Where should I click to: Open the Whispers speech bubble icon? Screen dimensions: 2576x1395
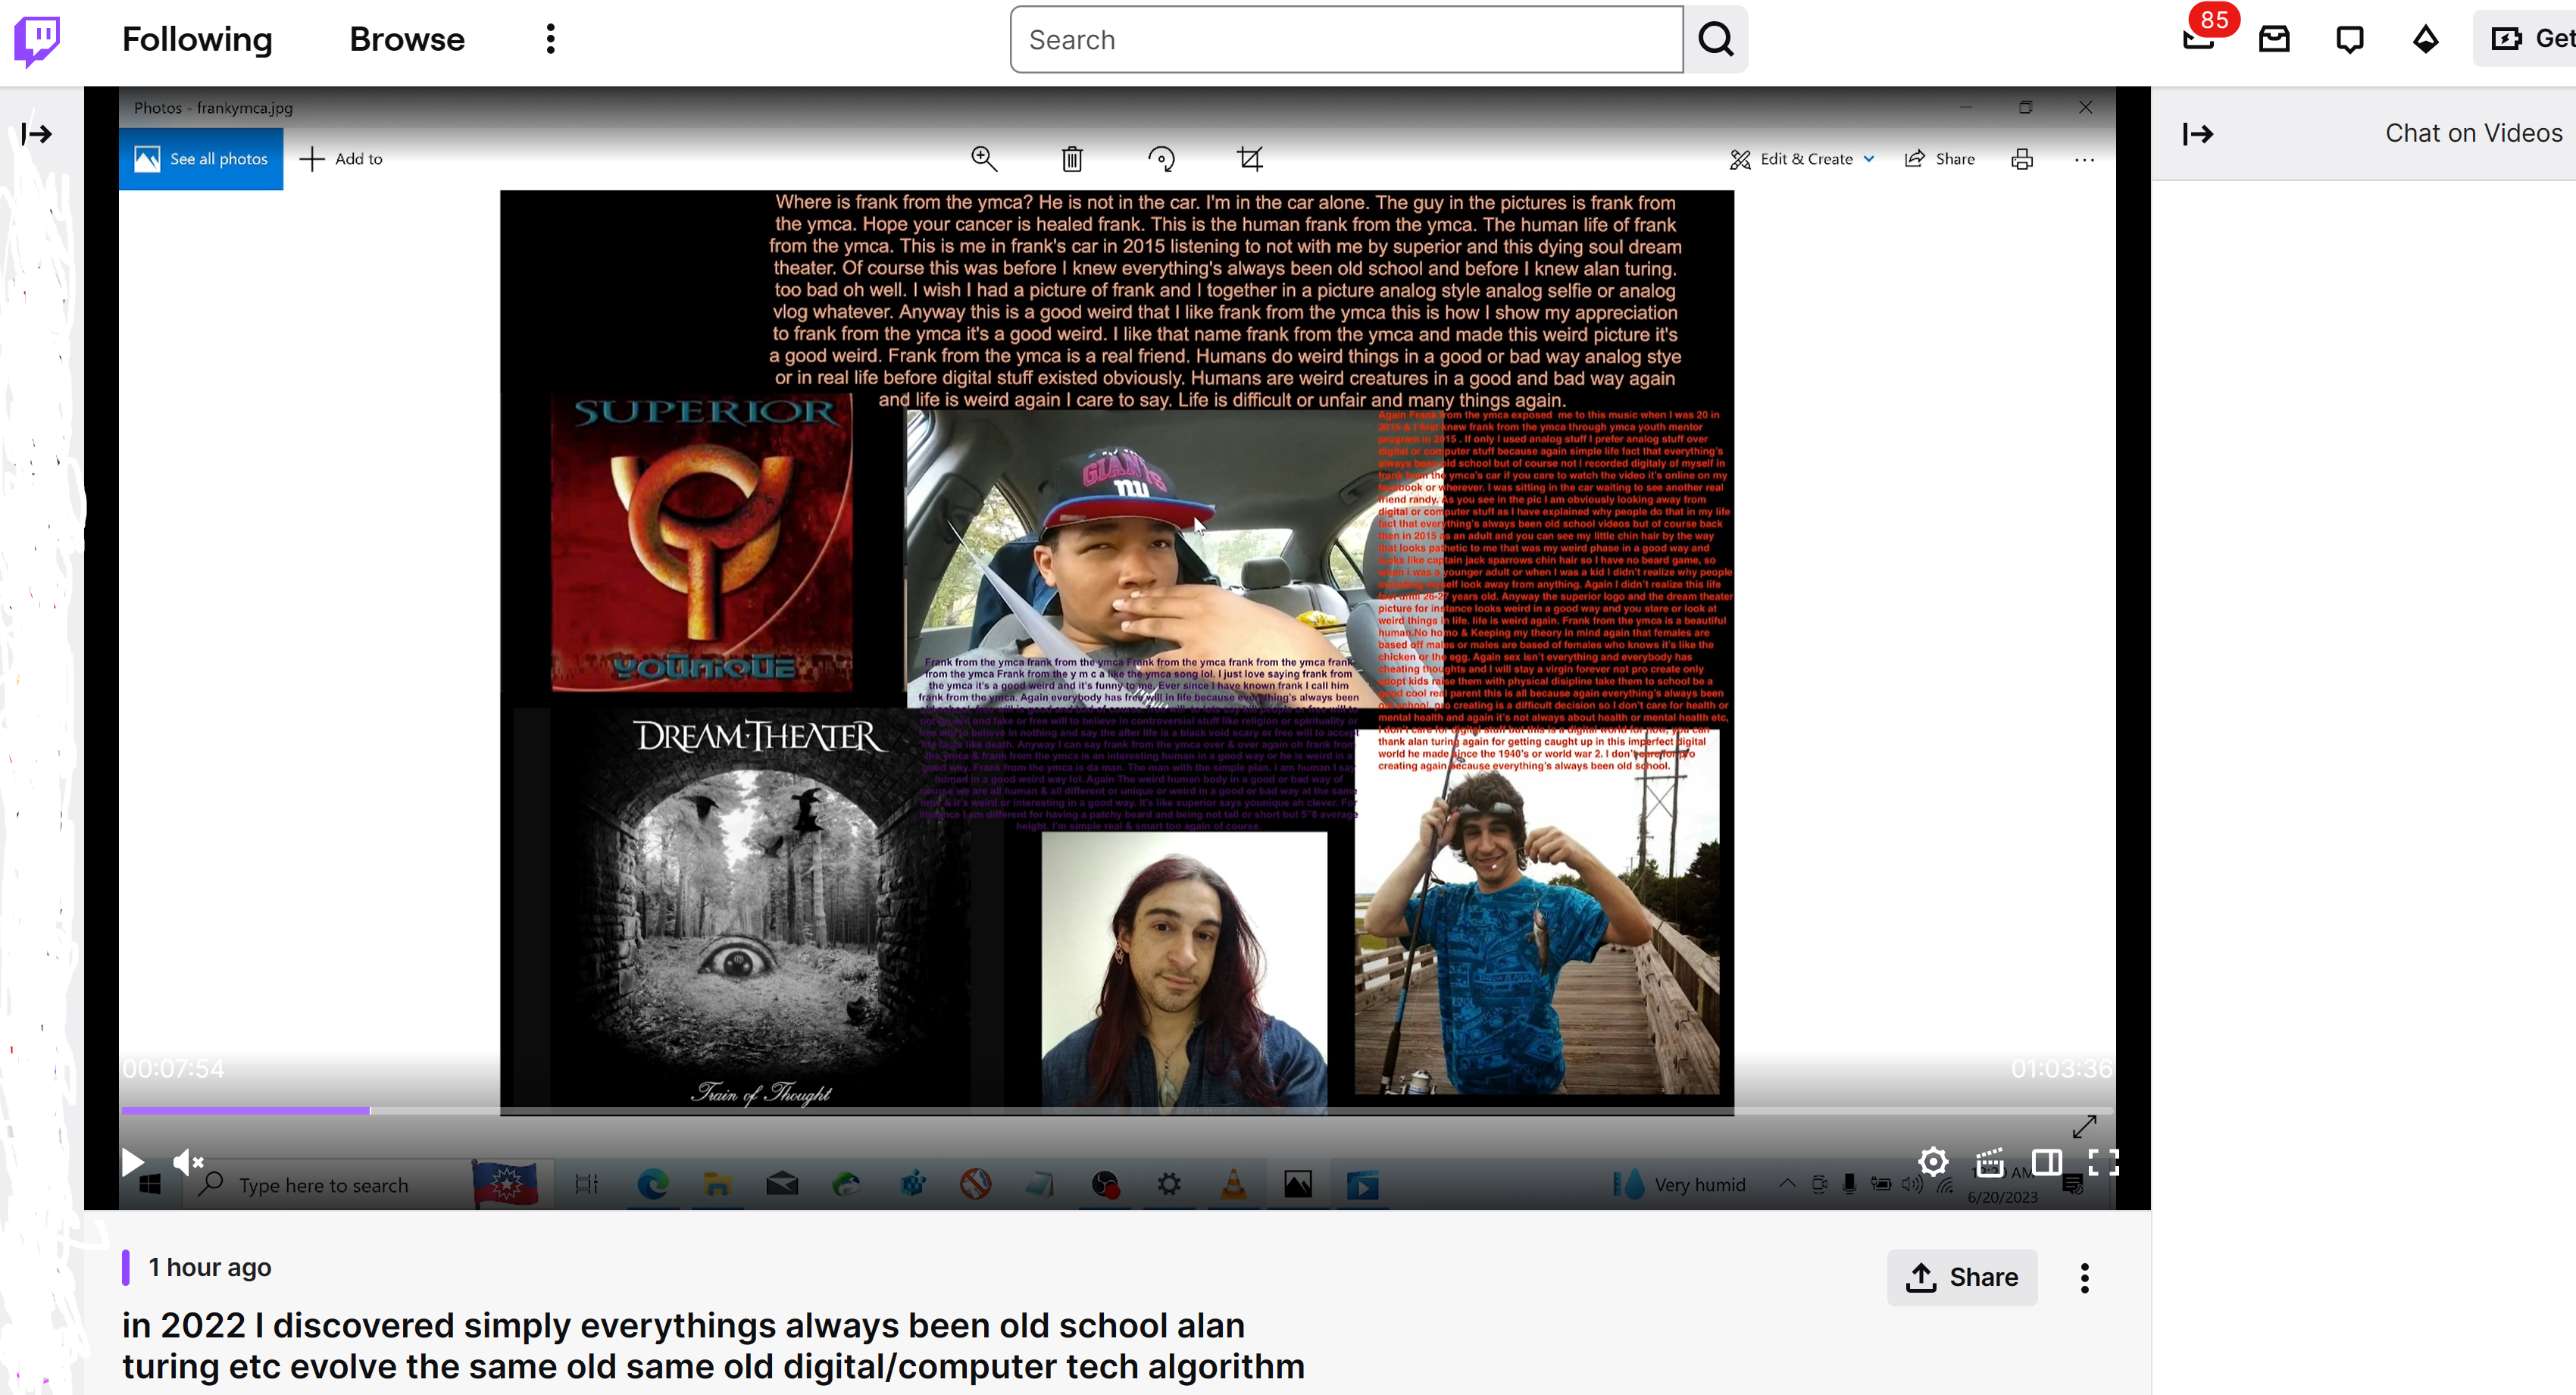tap(2350, 39)
